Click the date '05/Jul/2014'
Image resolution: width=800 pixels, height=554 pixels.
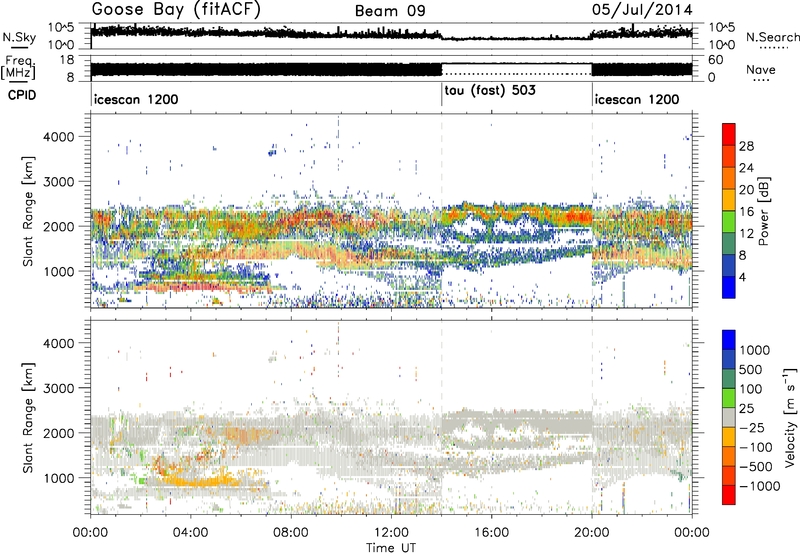pyautogui.click(x=642, y=10)
